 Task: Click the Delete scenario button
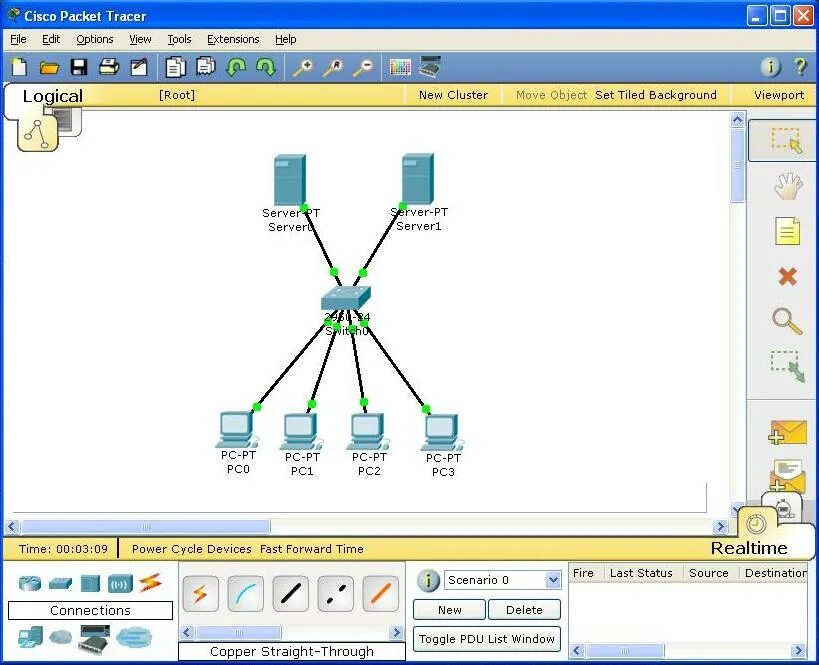point(524,610)
